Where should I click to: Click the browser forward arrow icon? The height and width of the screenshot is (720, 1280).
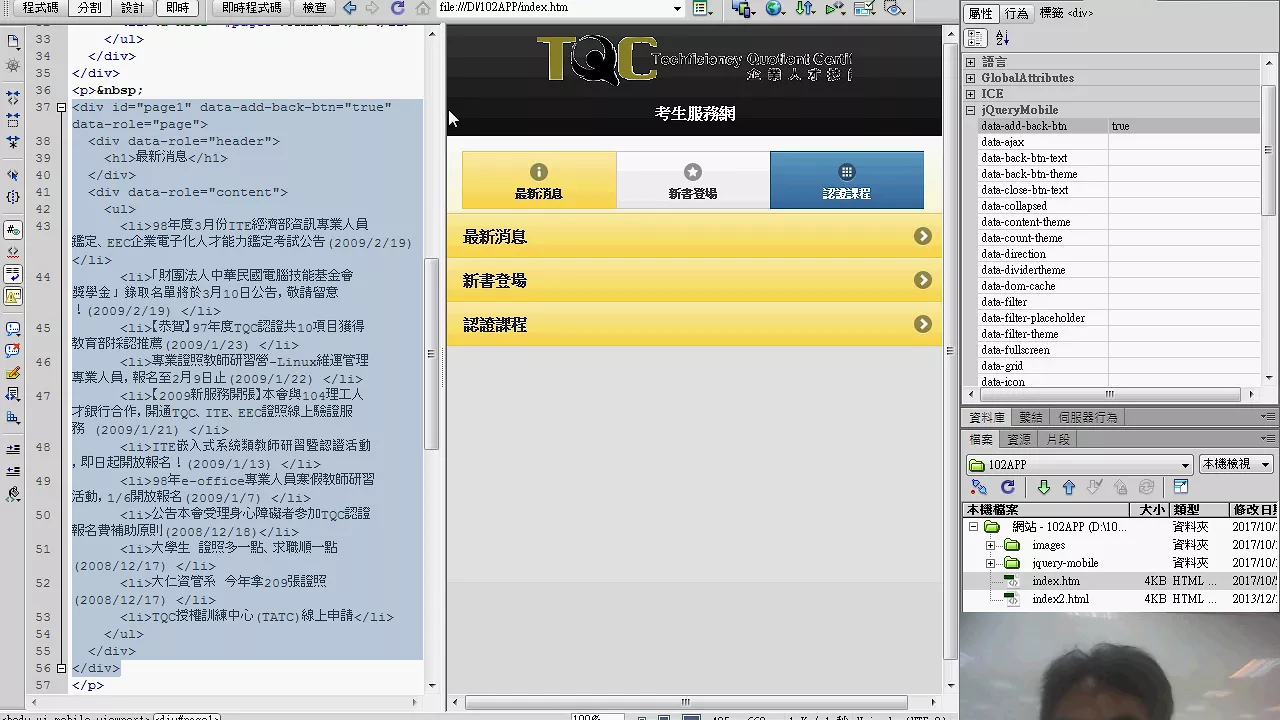[373, 8]
